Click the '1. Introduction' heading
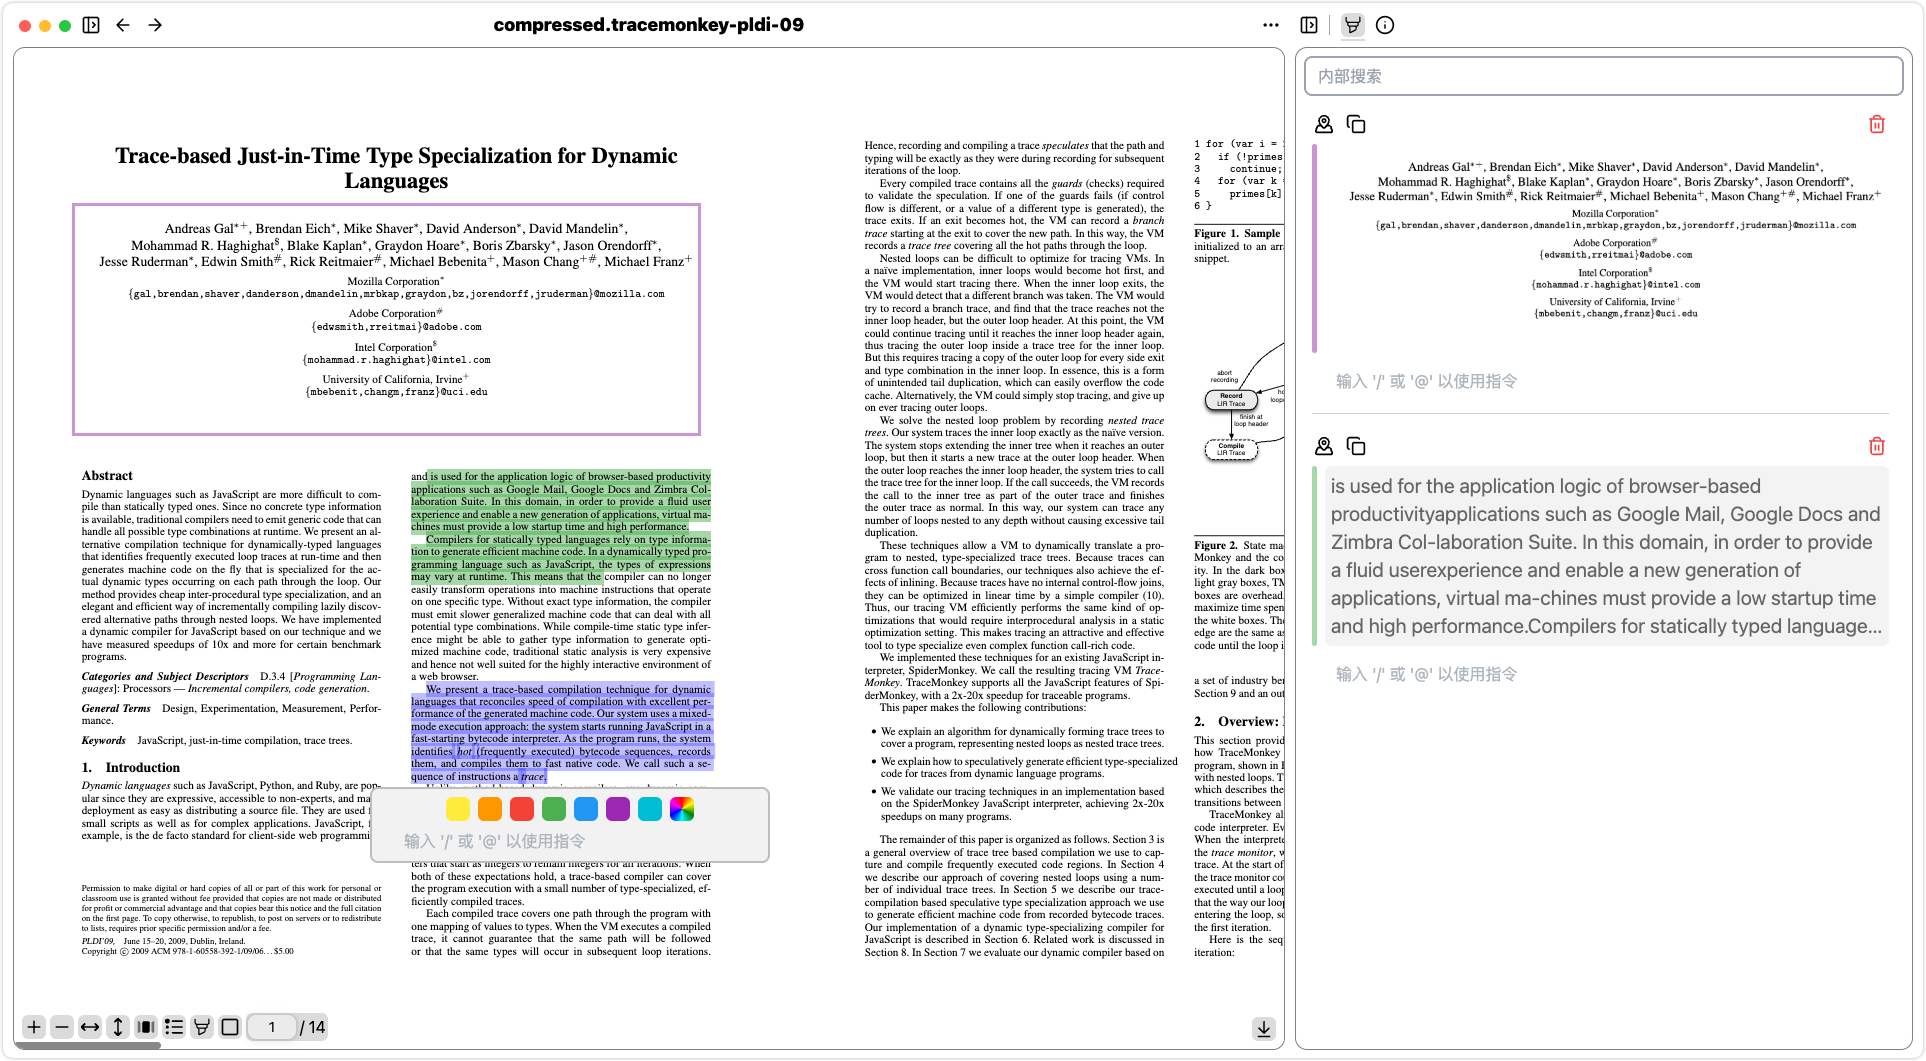Screen dimensions: 1926x1061 pos(131,768)
